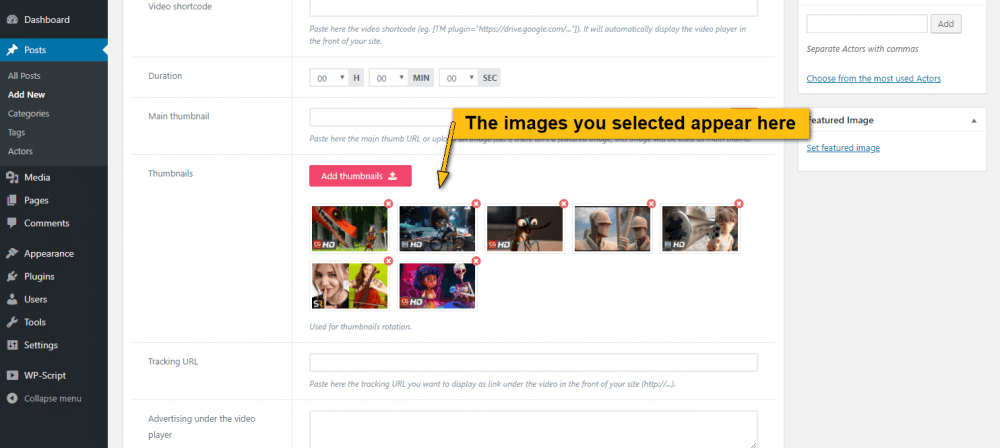Image resolution: width=1000 pixels, height=448 pixels.
Task: Select the two soldiers thumbnail image
Action: pos(612,228)
